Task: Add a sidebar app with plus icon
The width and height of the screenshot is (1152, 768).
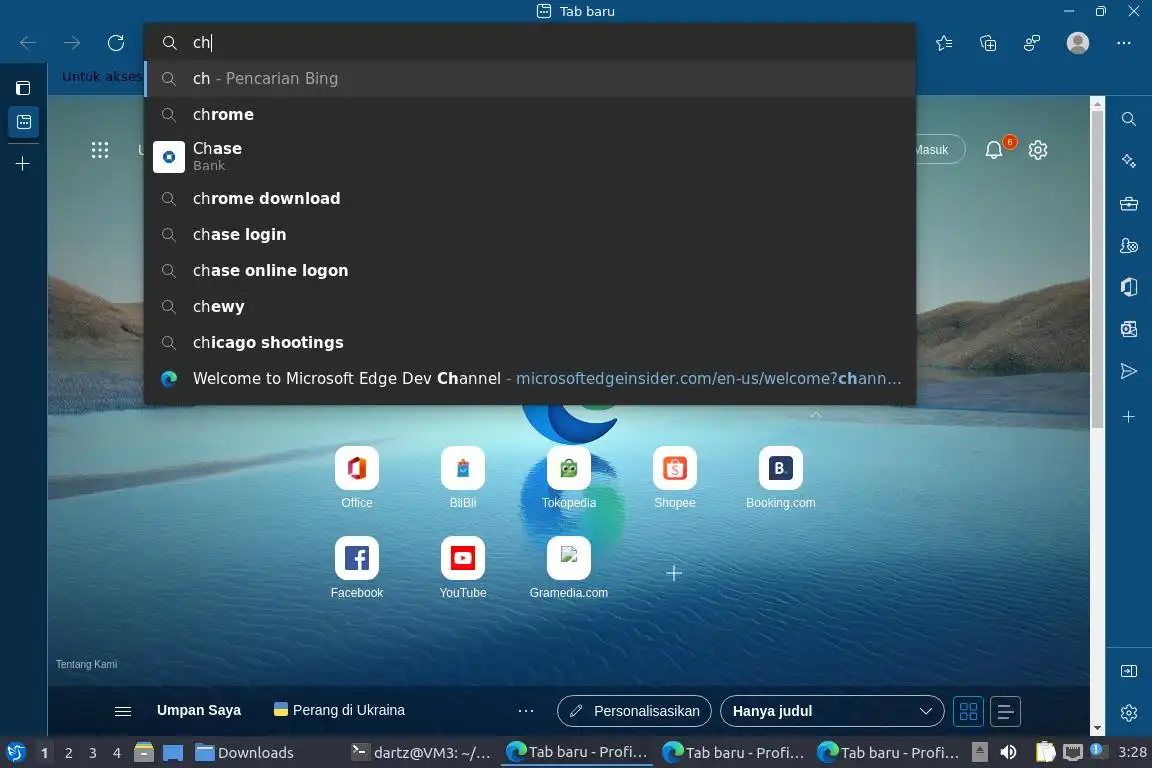Action: 1128,417
